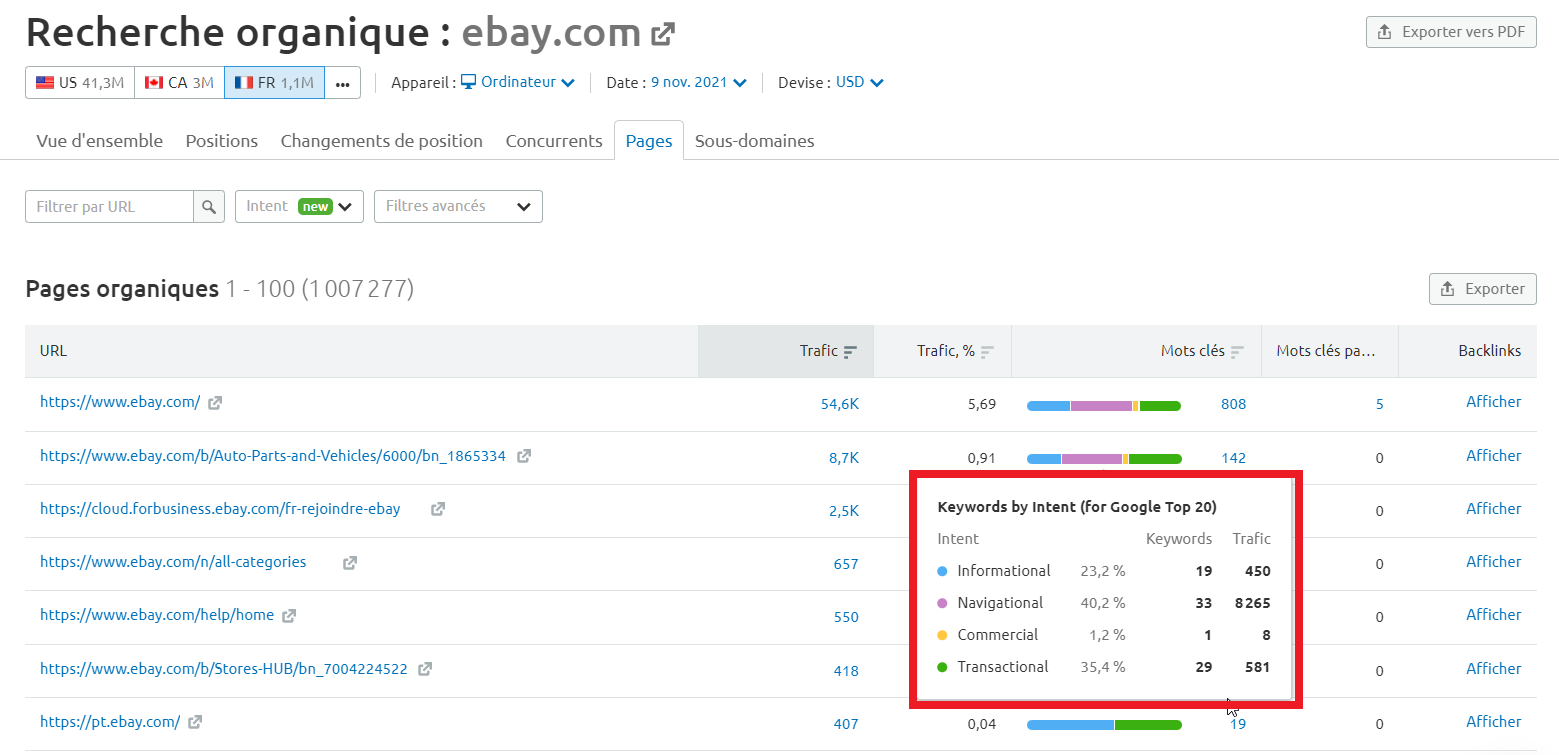This screenshot has width=1559, height=755.
Task: Click Afficher backlinks for the ebay.com homepage row
Action: (1493, 401)
